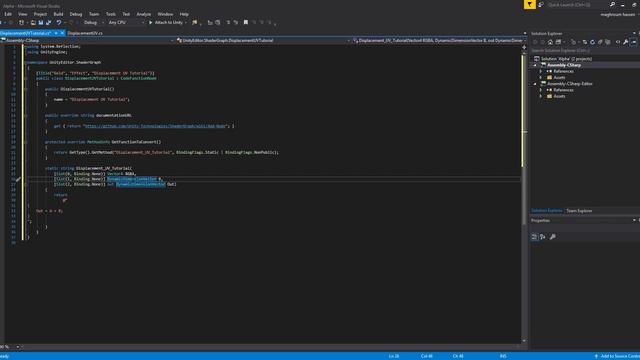This screenshot has width=640, height=360.
Task: Open the Assembly-CSharp project navigation dropdown
Action: click(x=87, y=40)
